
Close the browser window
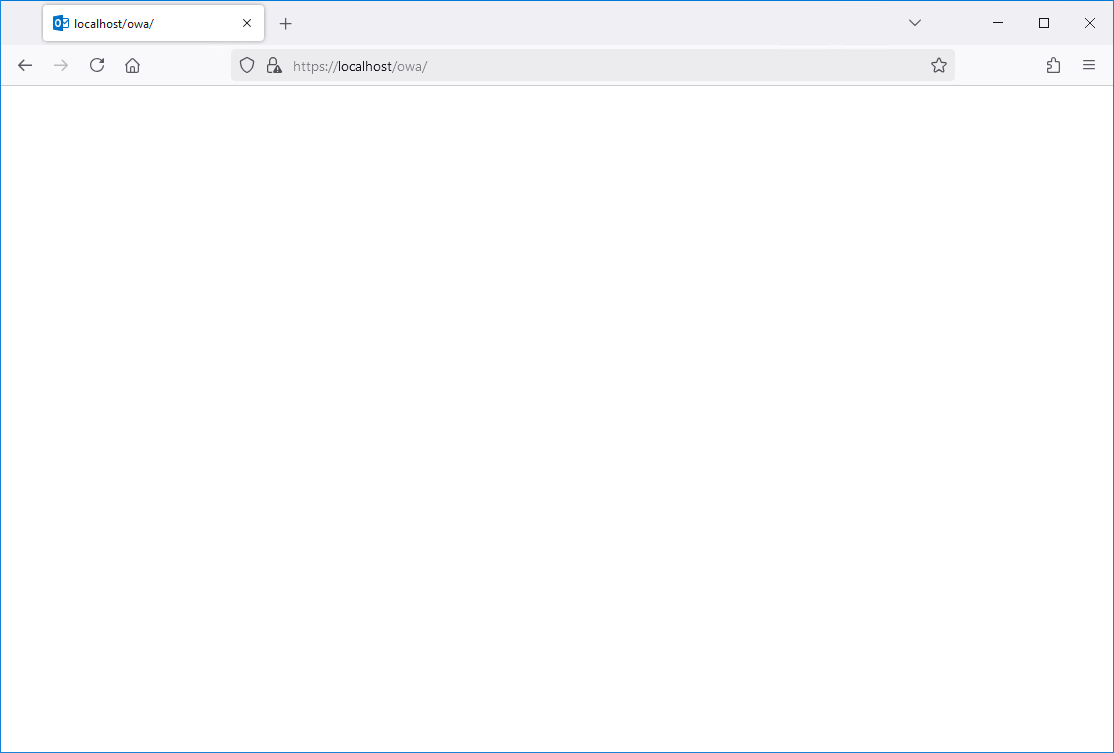[x=1090, y=23]
